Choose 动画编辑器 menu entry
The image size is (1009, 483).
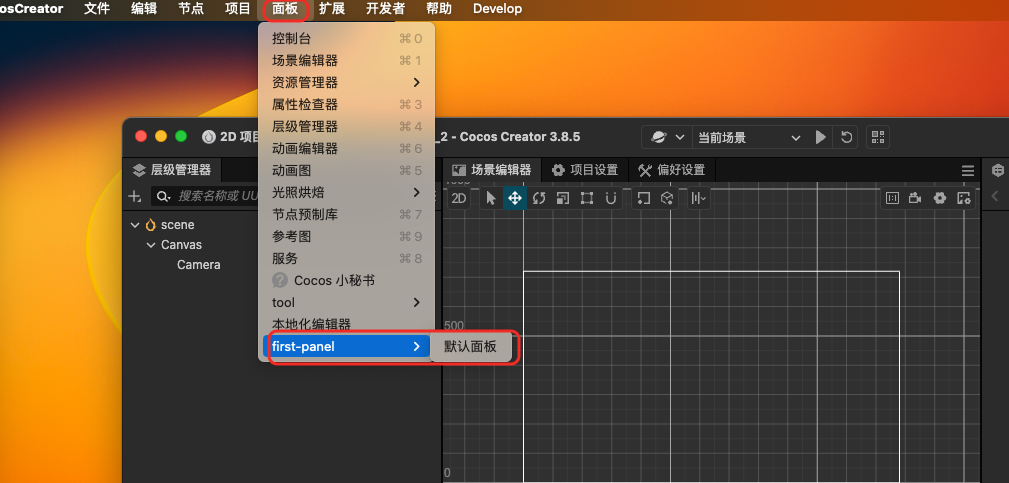pyautogui.click(x=347, y=149)
